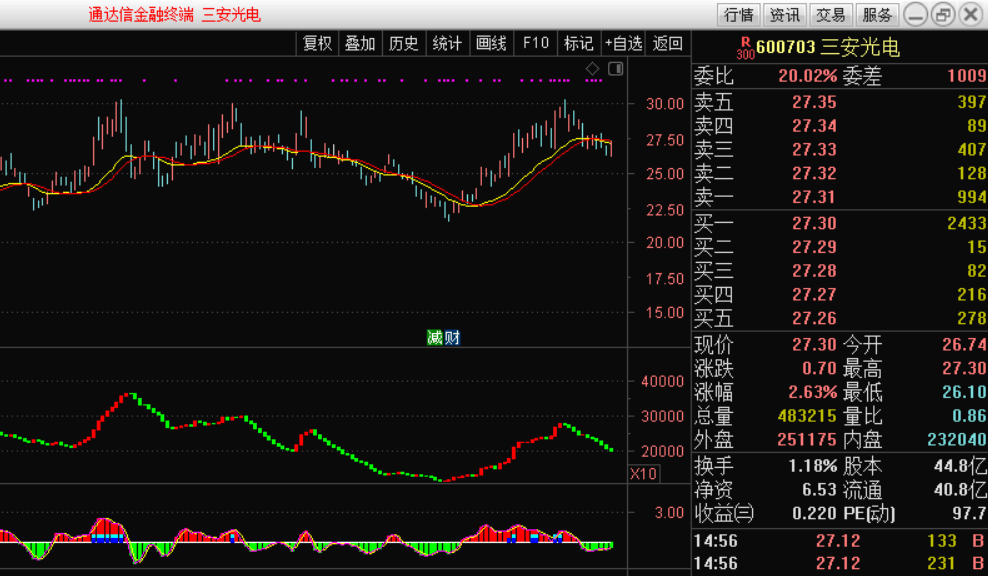Open 历史 history data
This screenshot has height=576, width=988.
(404, 43)
